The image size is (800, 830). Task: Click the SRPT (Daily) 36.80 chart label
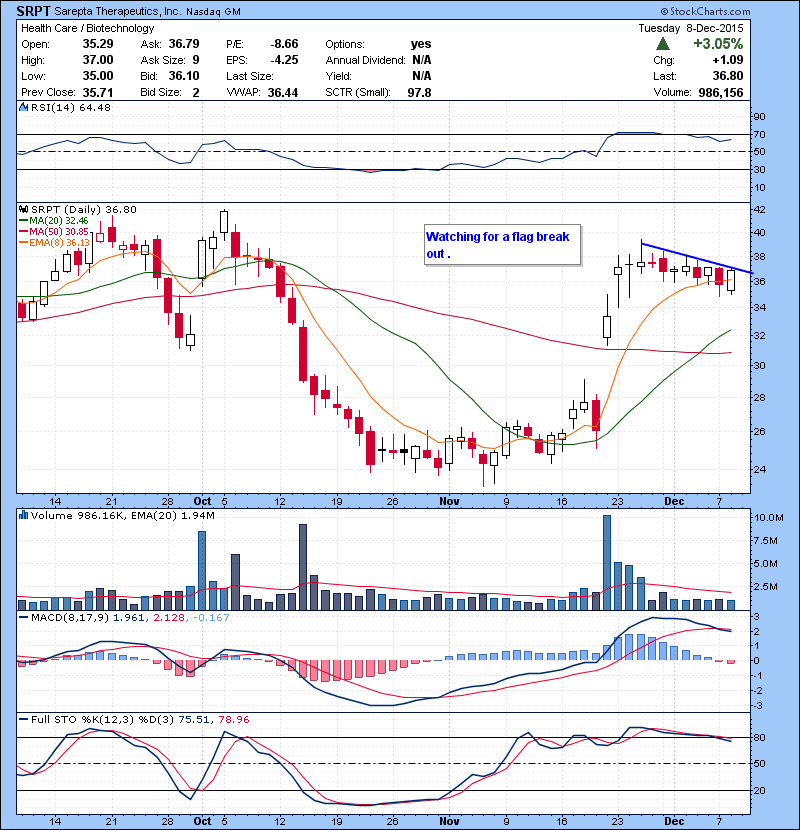point(84,209)
